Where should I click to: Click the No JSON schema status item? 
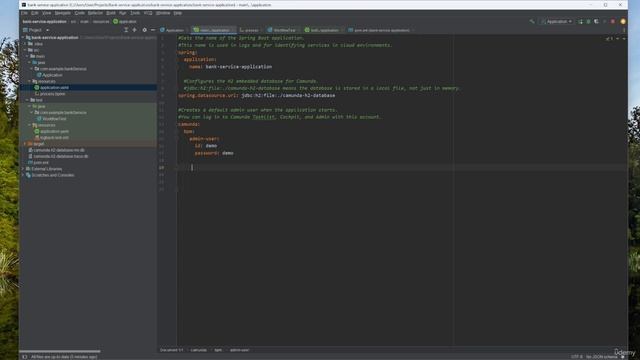point(602,357)
